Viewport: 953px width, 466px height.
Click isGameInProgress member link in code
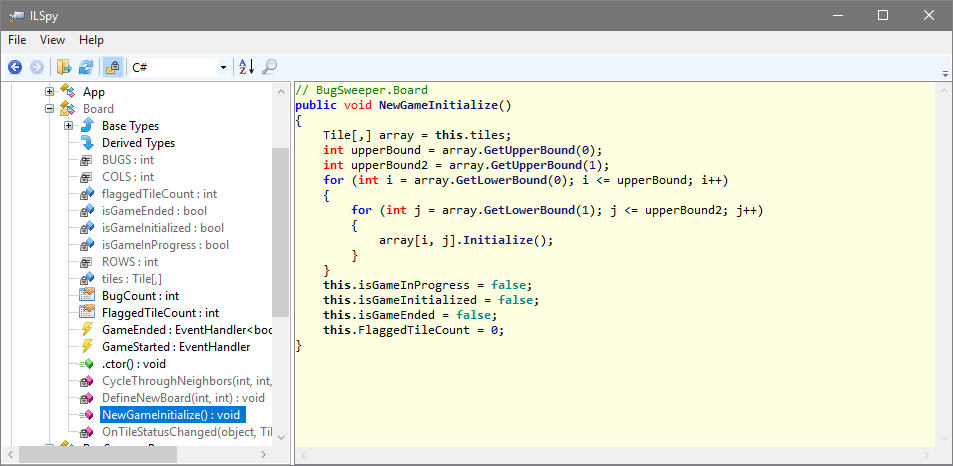click(413, 285)
